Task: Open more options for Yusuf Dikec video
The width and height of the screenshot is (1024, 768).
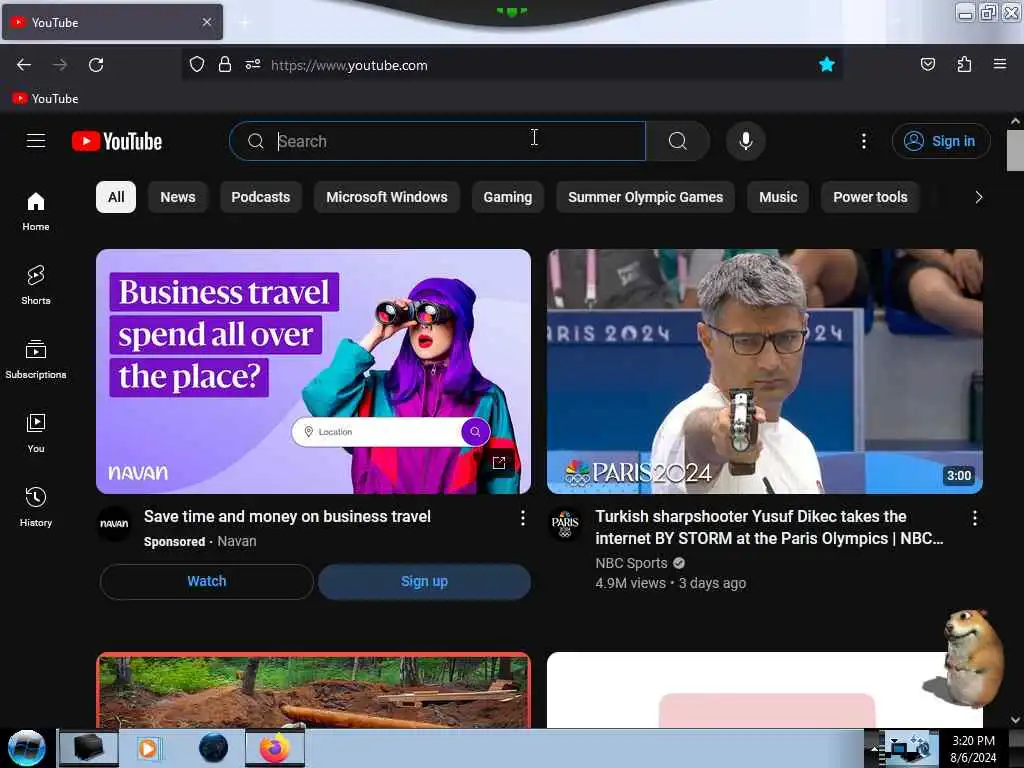Action: coord(974,518)
